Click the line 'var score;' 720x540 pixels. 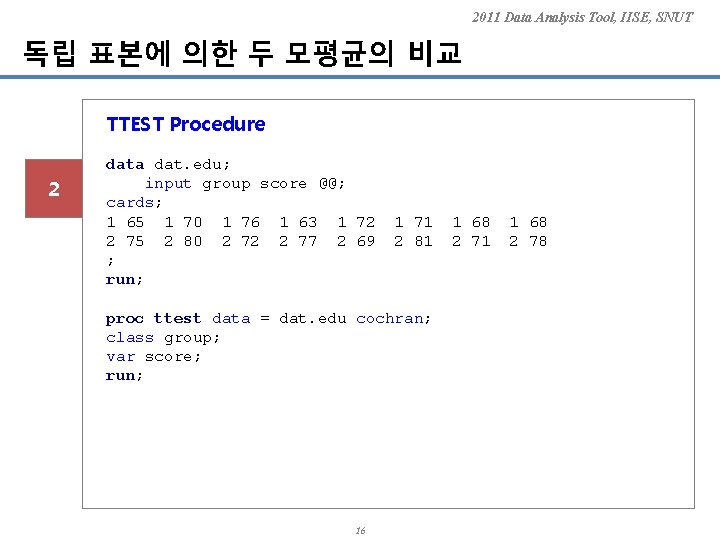[153, 357]
